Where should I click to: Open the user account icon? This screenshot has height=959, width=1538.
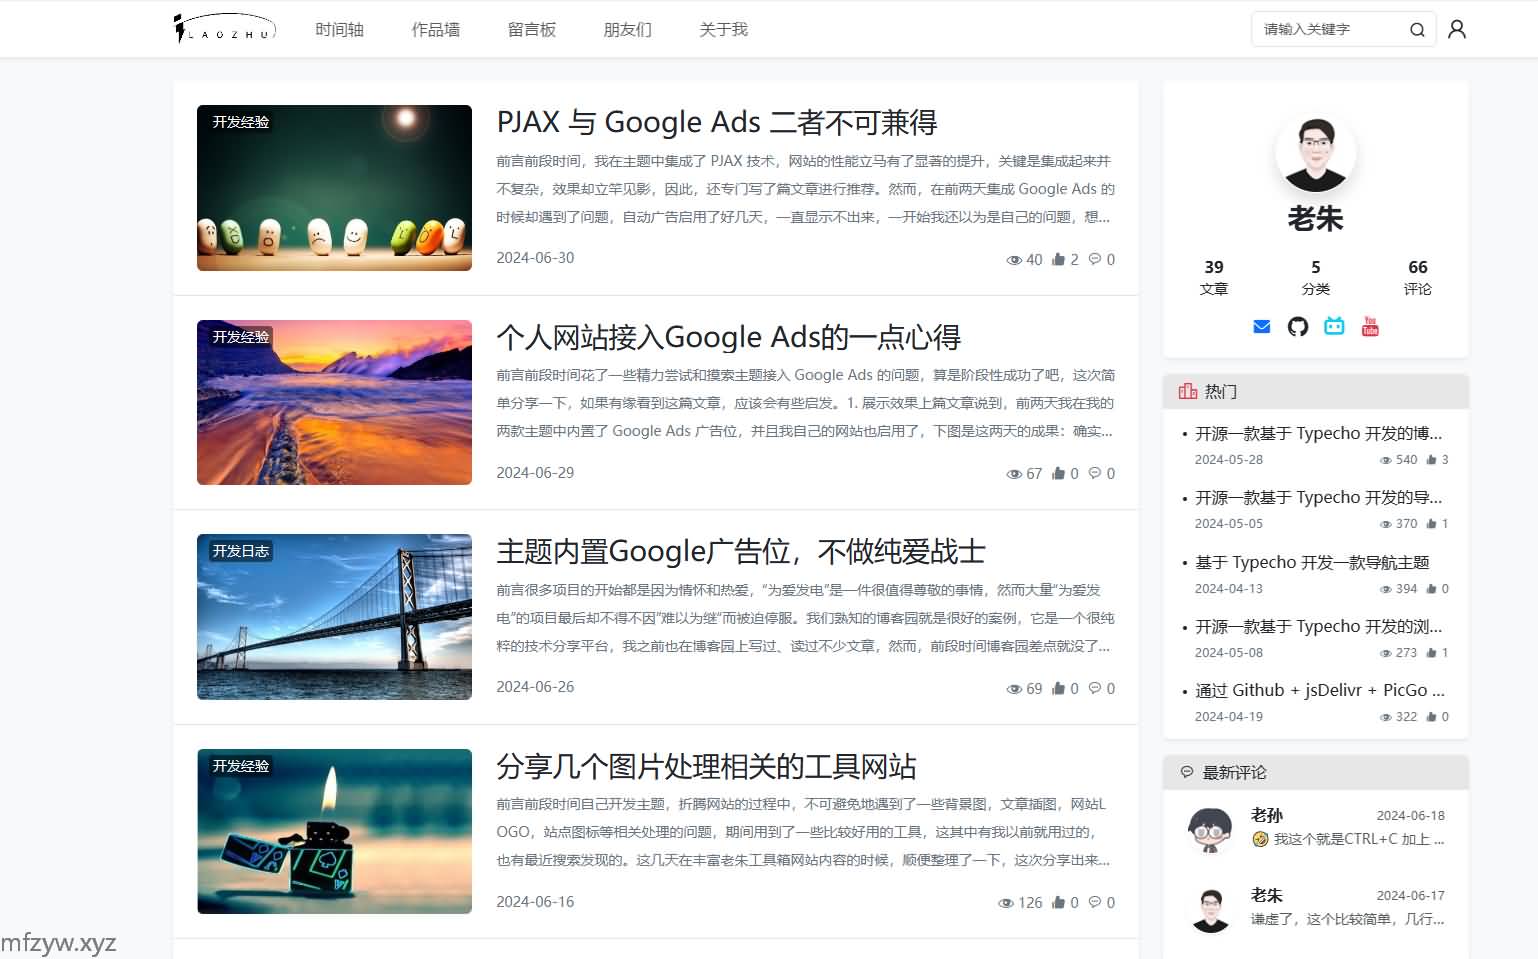tap(1457, 30)
